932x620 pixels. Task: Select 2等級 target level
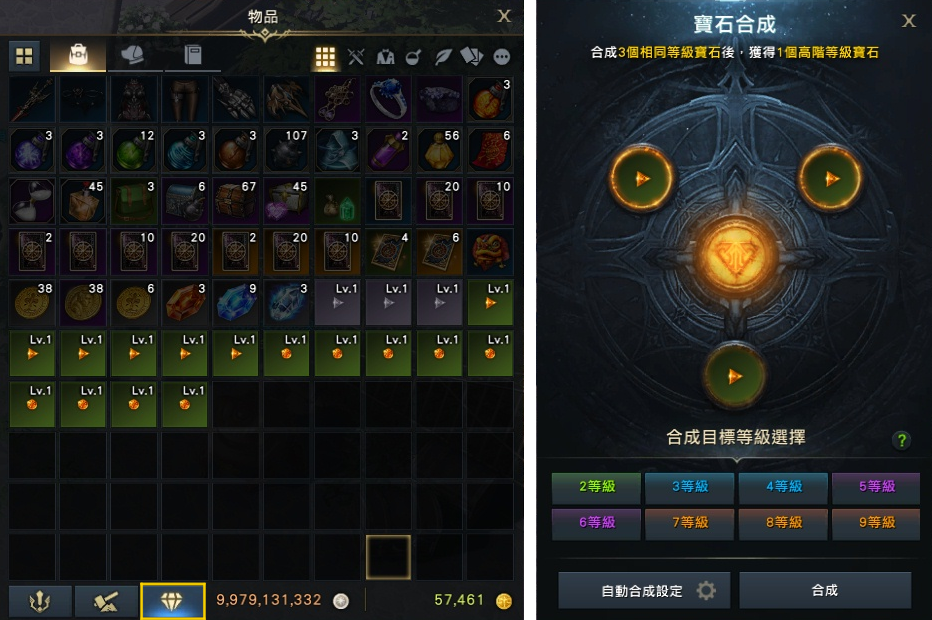(x=596, y=487)
